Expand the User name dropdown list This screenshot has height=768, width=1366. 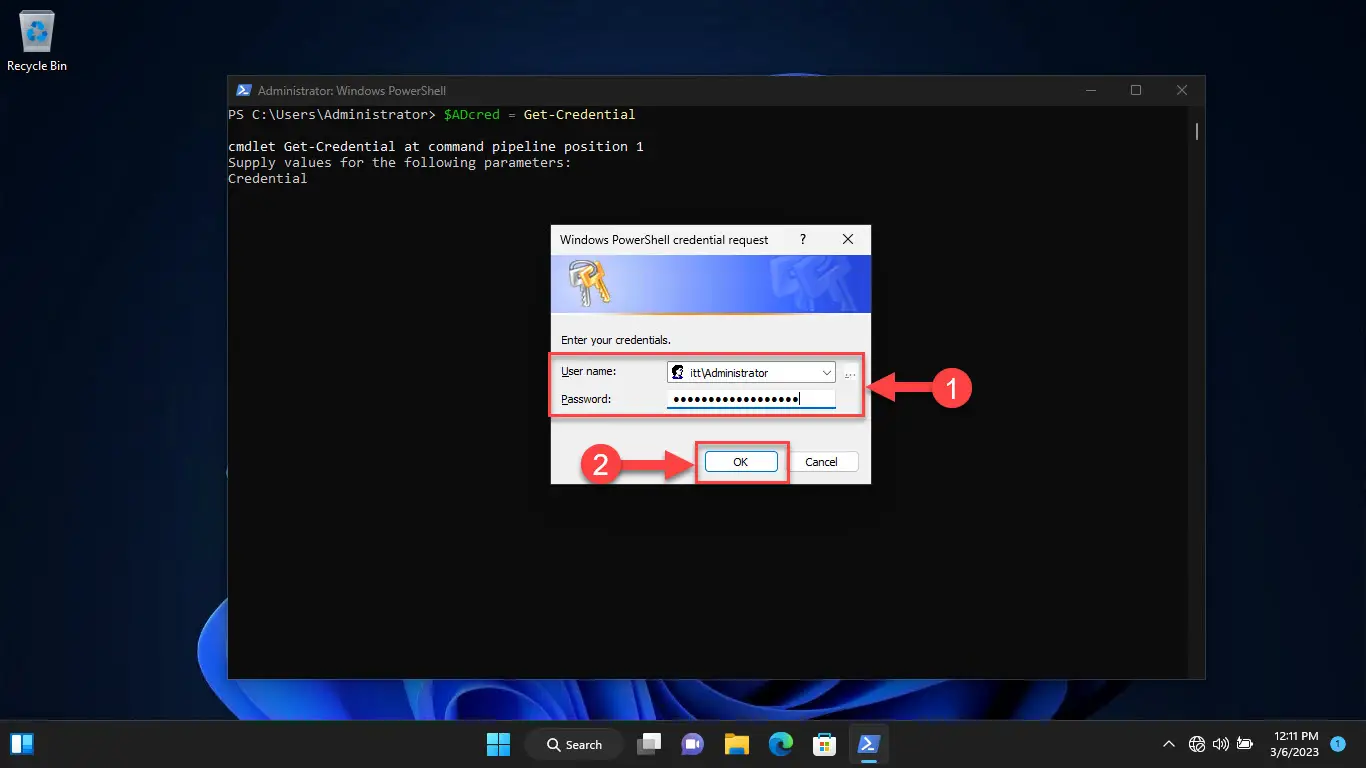(x=826, y=372)
